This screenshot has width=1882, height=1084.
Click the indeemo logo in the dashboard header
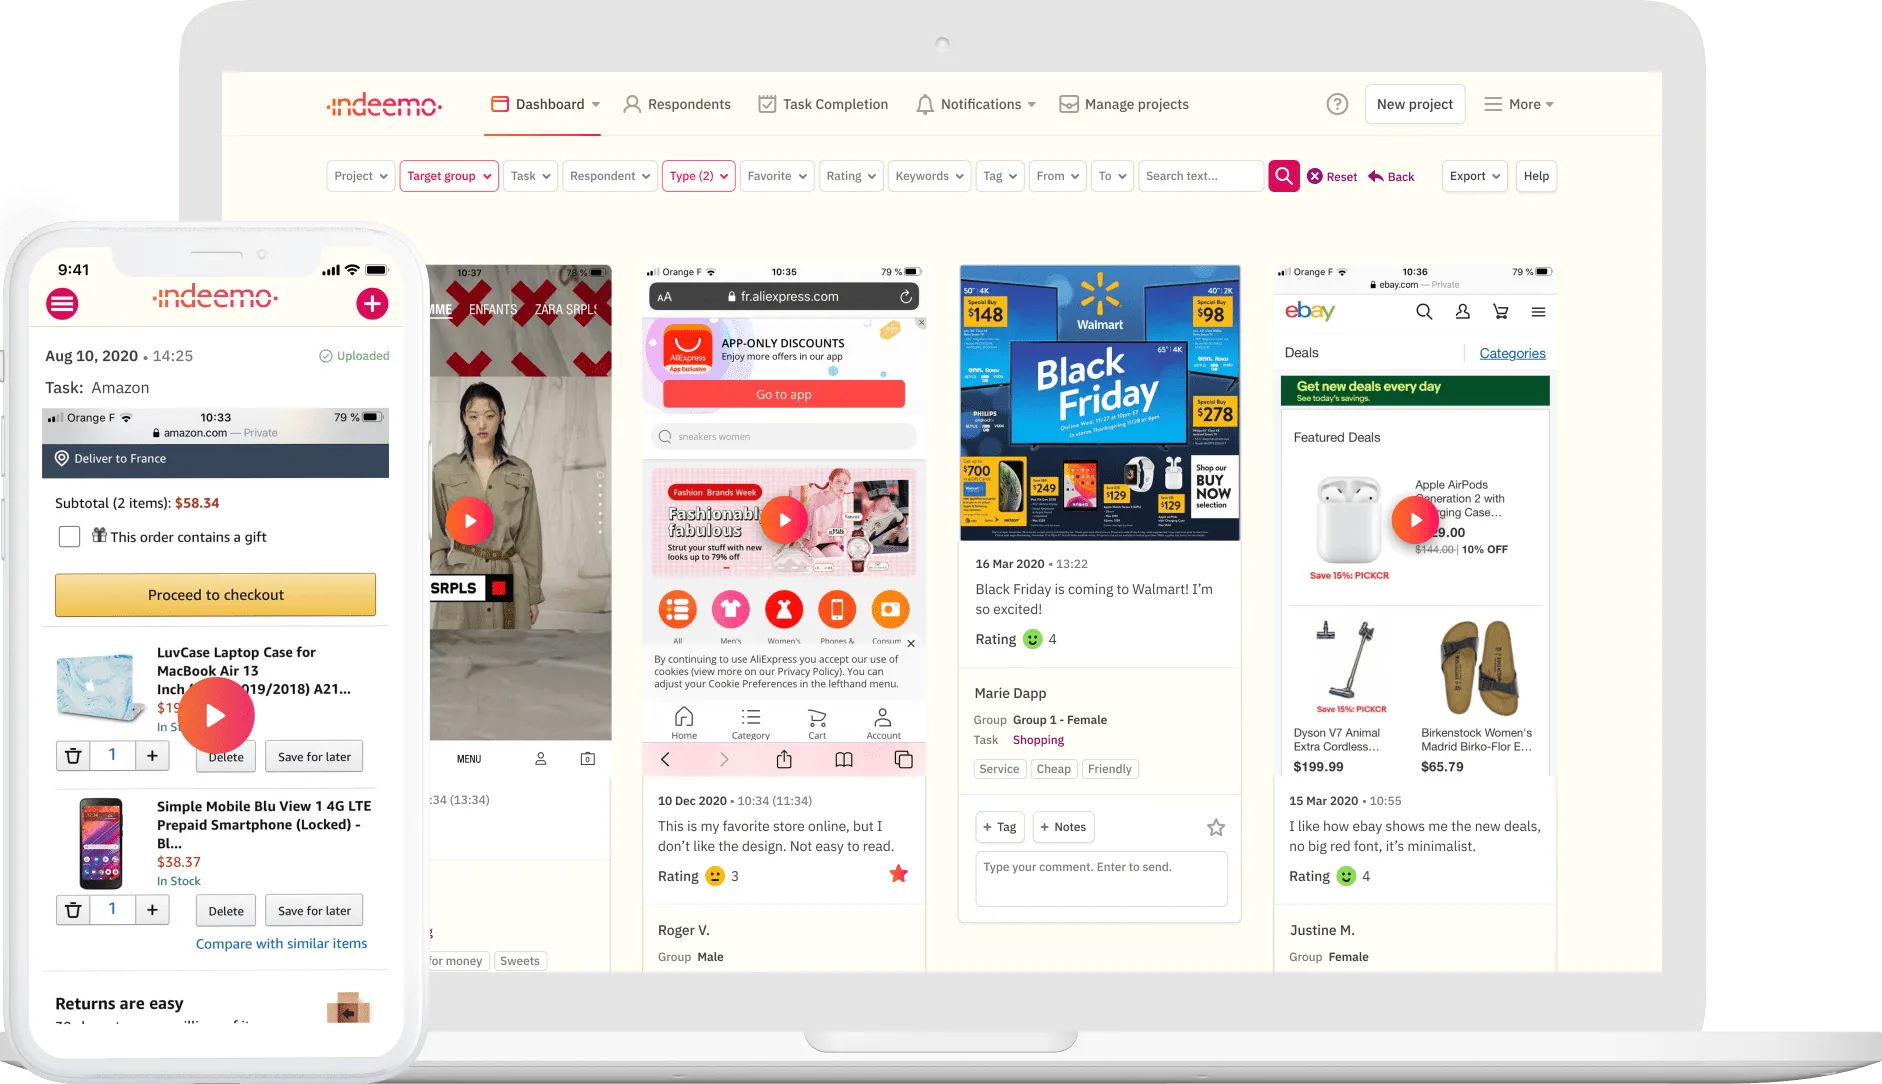[384, 104]
